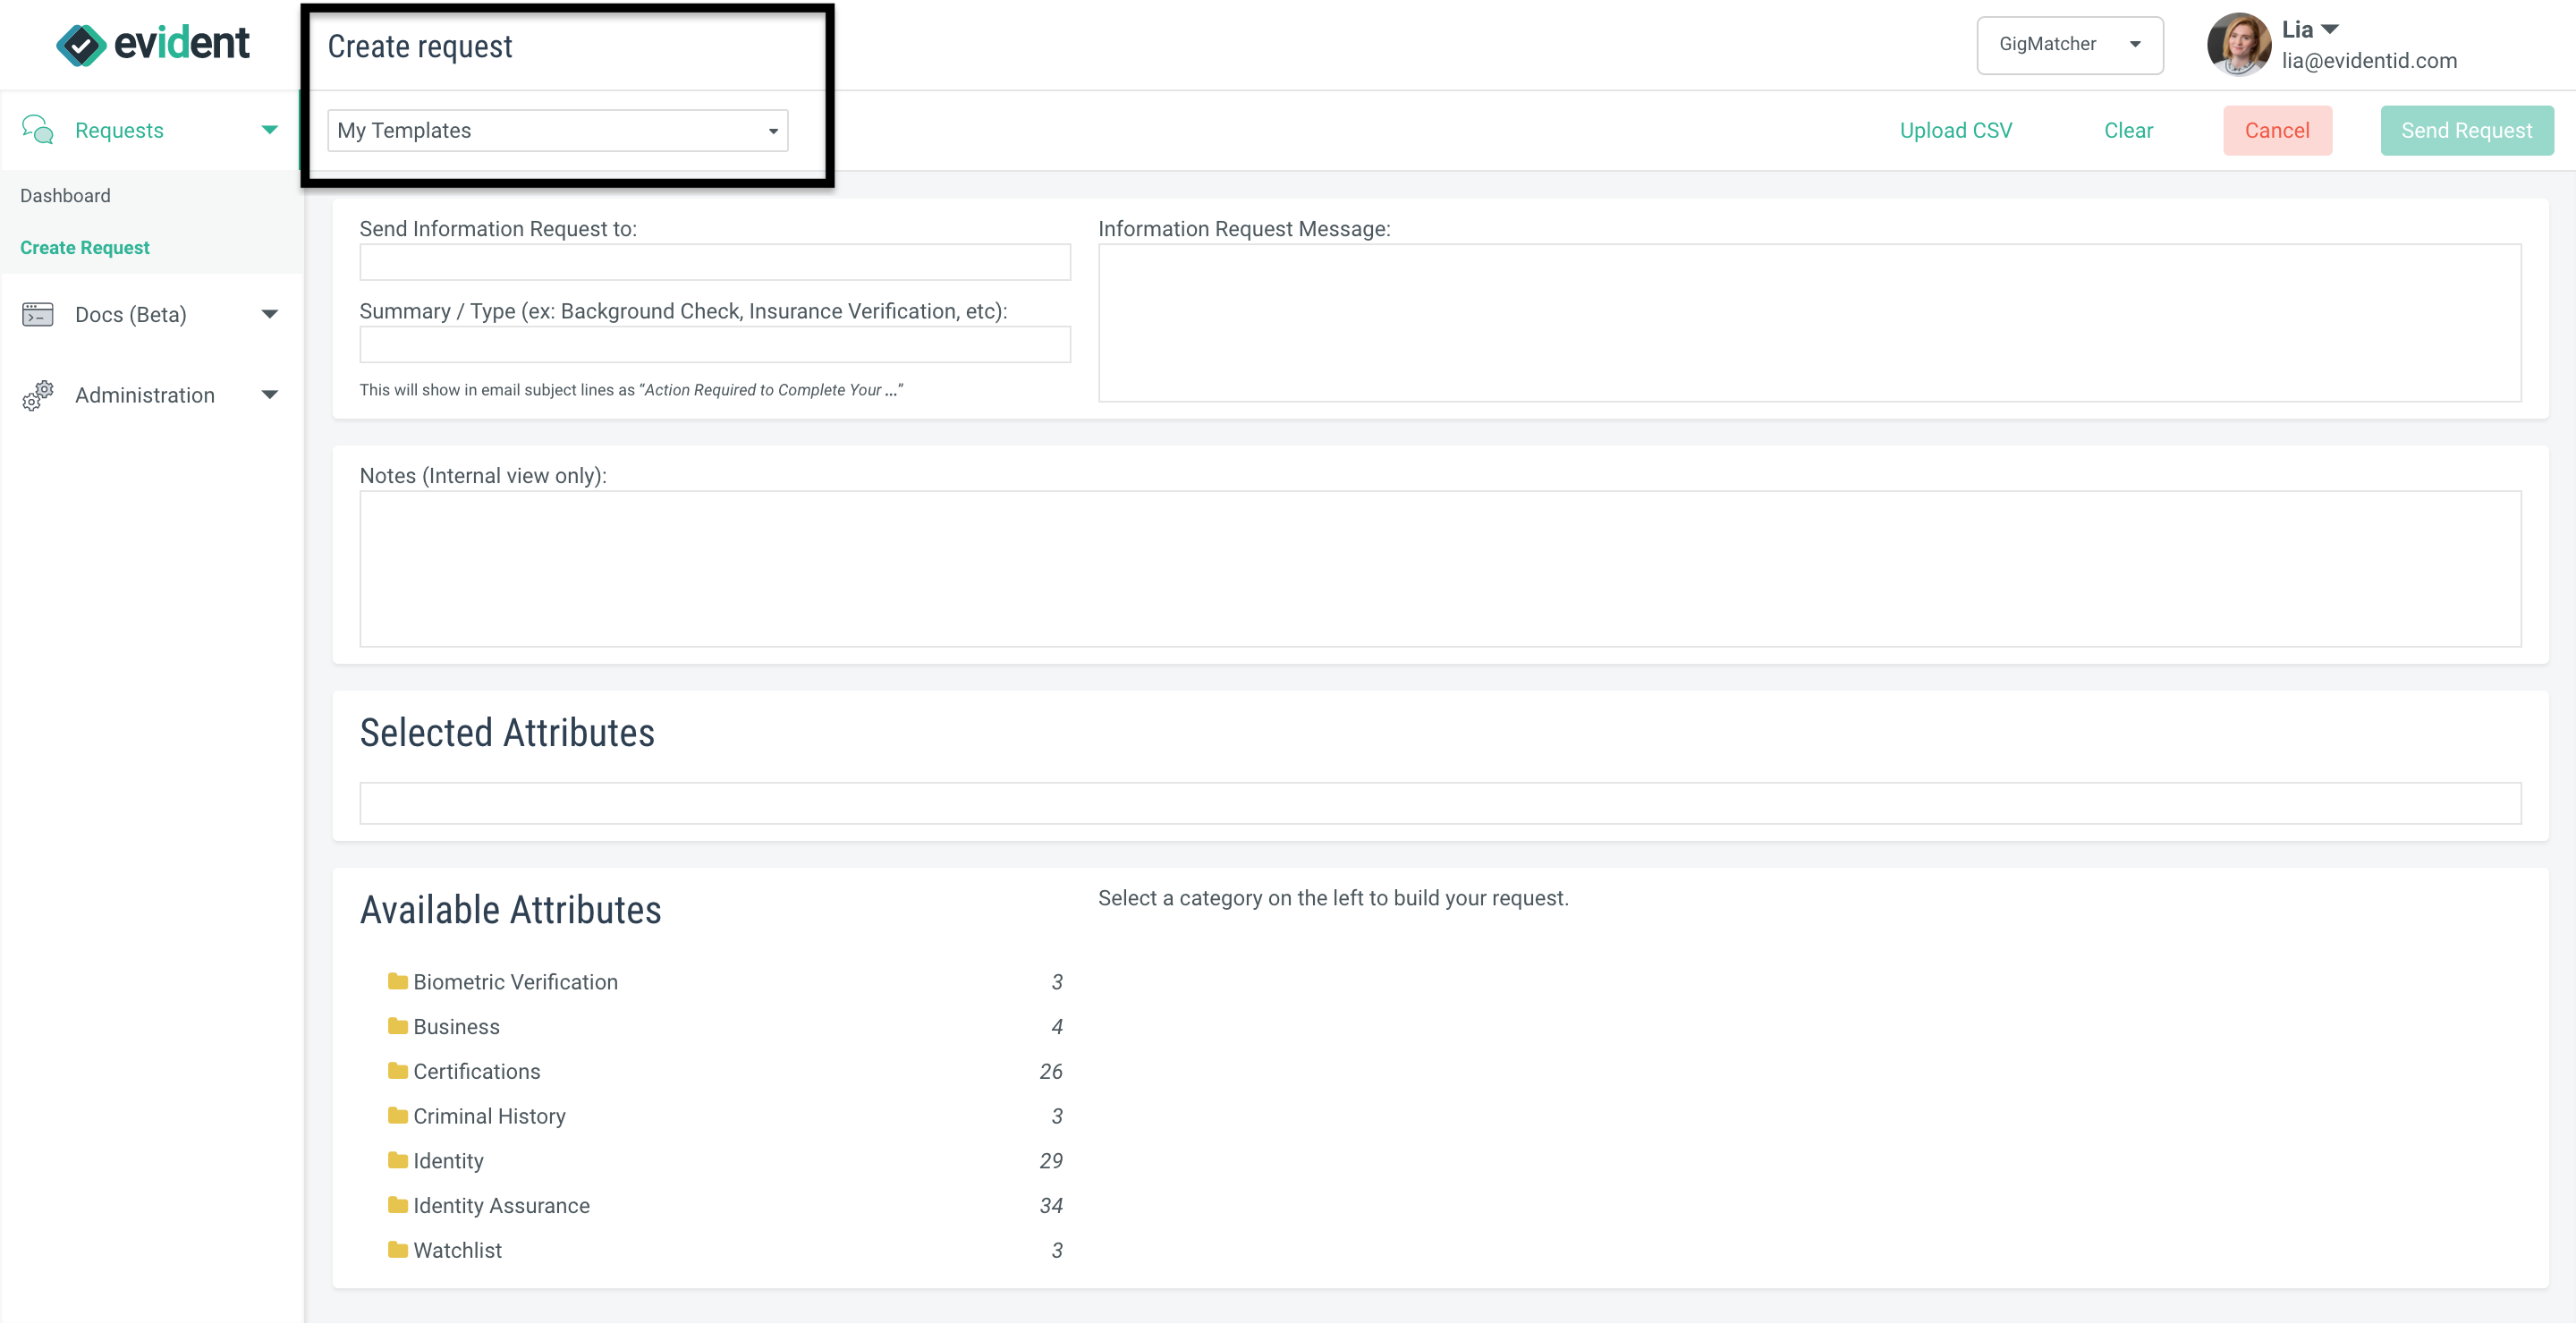Viewport: 2576px width, 1324px height.
Task: Go to the Dashboard page
Action: click(x=65, y=195)
